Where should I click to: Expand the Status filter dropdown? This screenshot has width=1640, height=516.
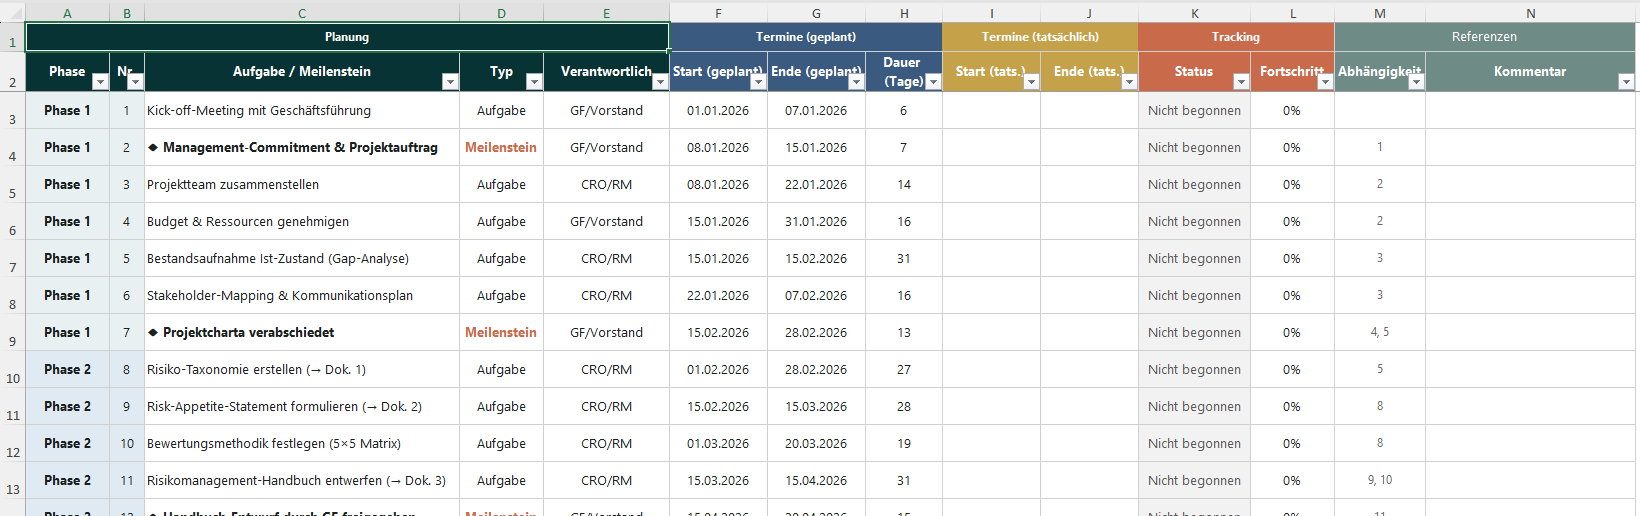click(x=1241, y=82)
